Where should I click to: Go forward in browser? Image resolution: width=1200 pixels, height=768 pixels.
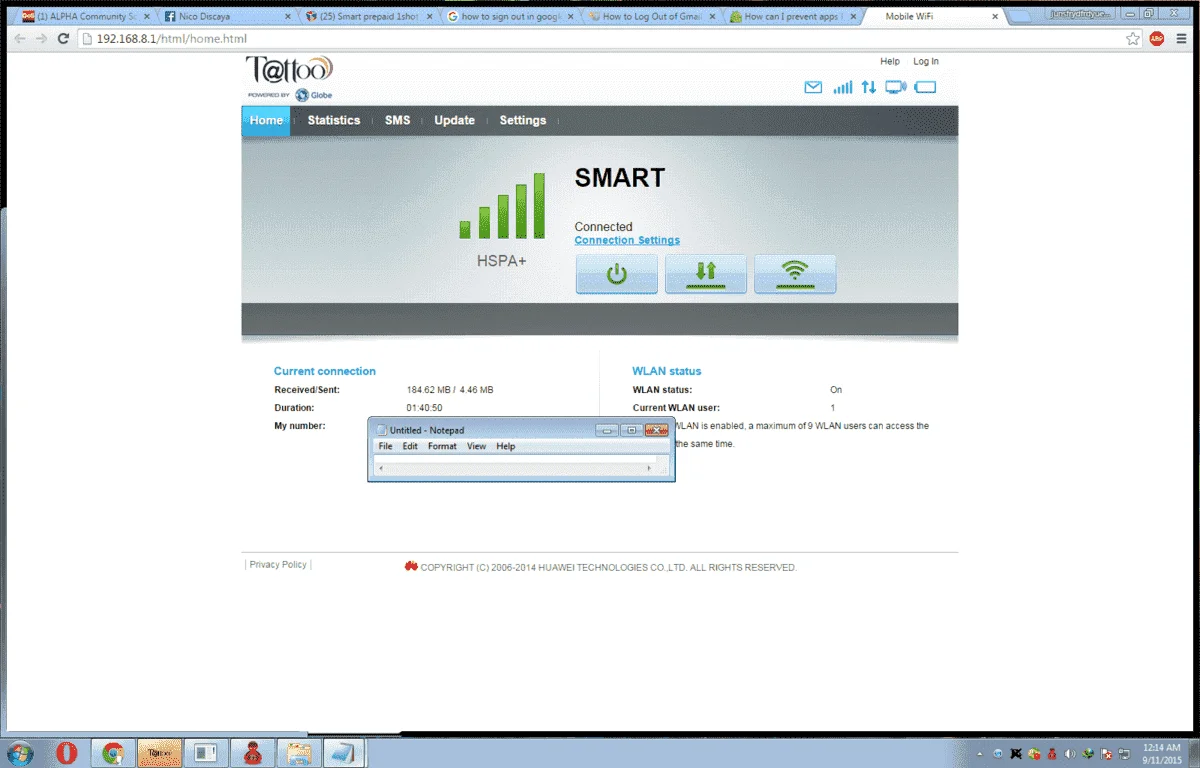point(41,38)
